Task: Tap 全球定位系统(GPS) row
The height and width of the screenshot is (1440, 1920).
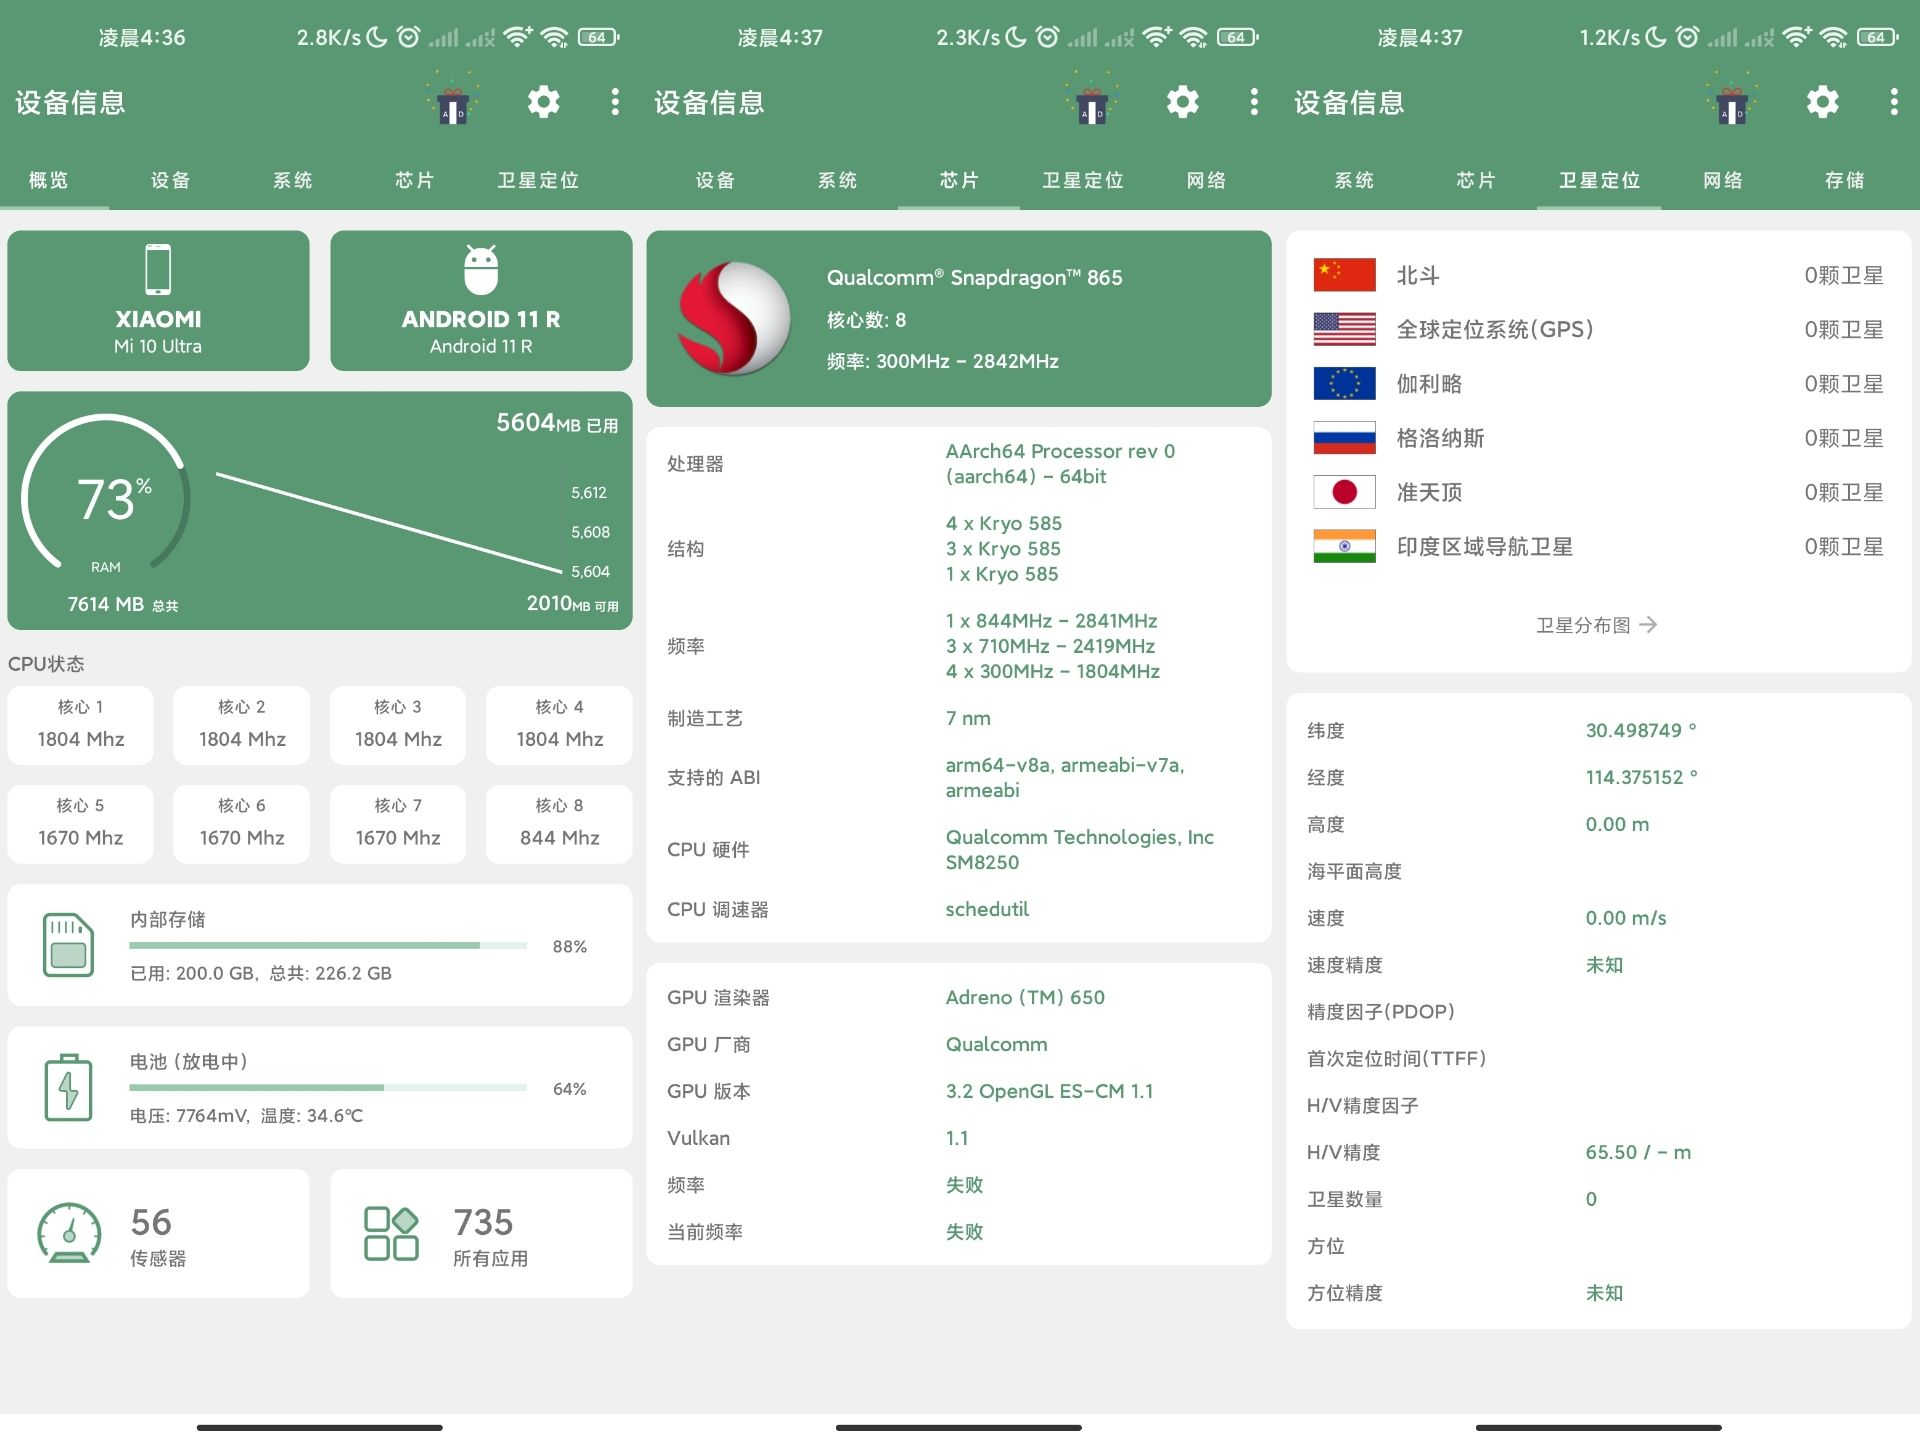Action: pyautogui.click(x=1598, y=329)
